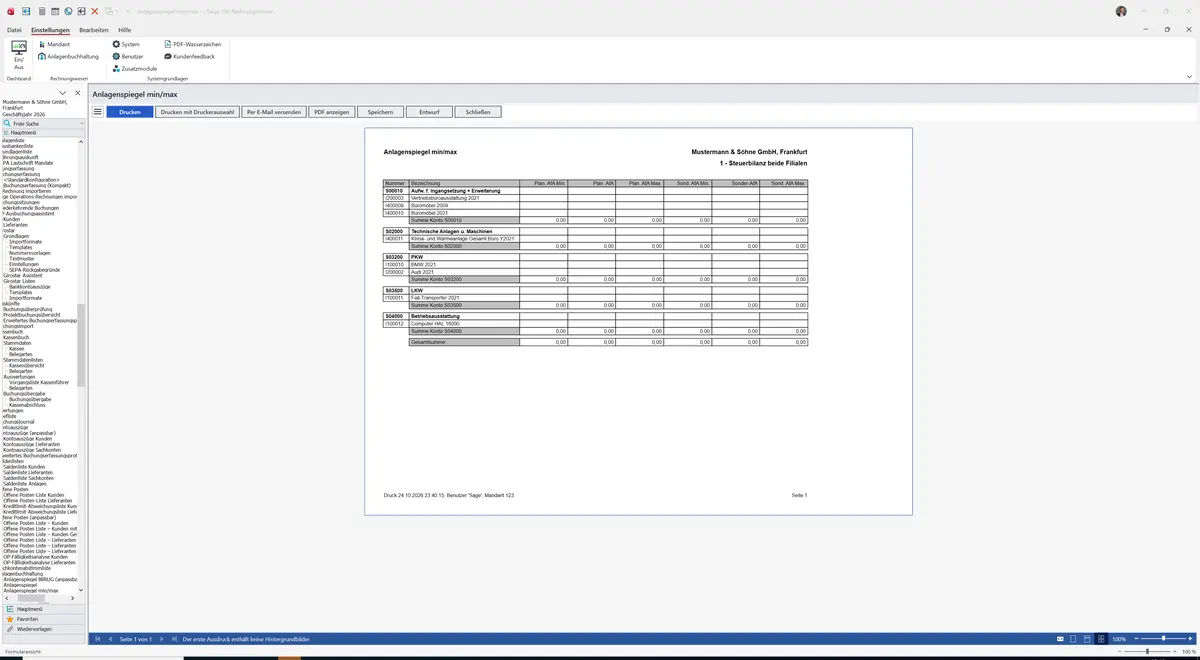This screenshot has width=1200, height=660.
Task: Collapse the ribbon with chevron
Action: tap(1189, 77)
